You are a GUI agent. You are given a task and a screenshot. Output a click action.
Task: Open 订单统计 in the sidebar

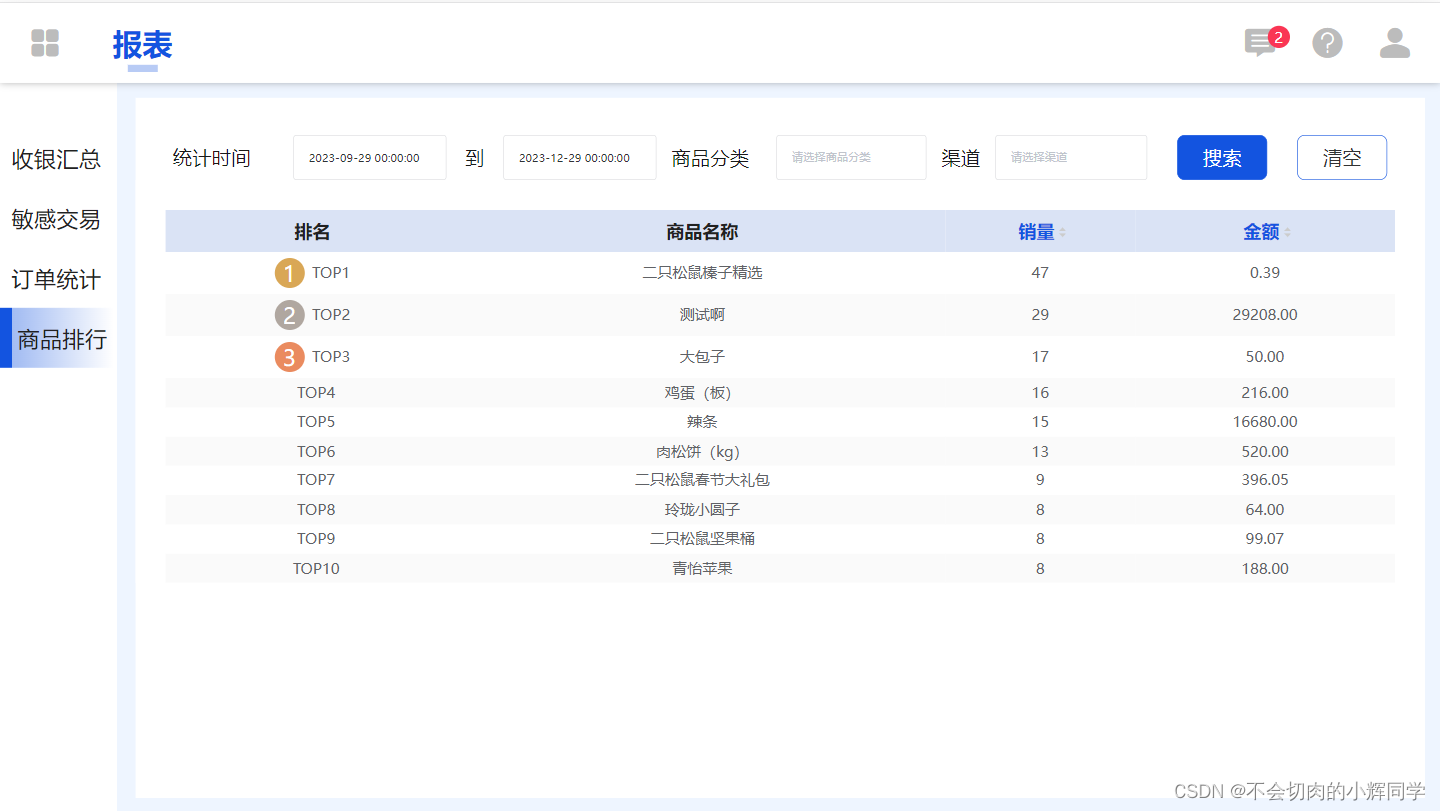56,279
